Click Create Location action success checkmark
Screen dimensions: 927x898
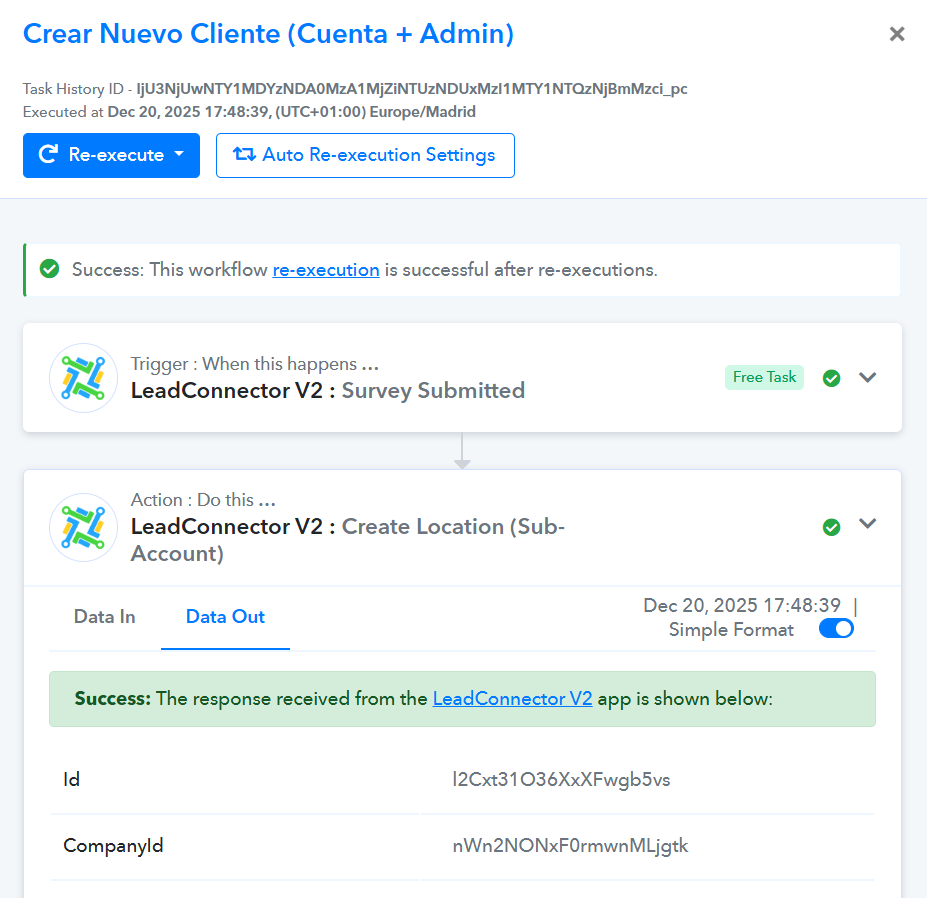click(831, 526)
